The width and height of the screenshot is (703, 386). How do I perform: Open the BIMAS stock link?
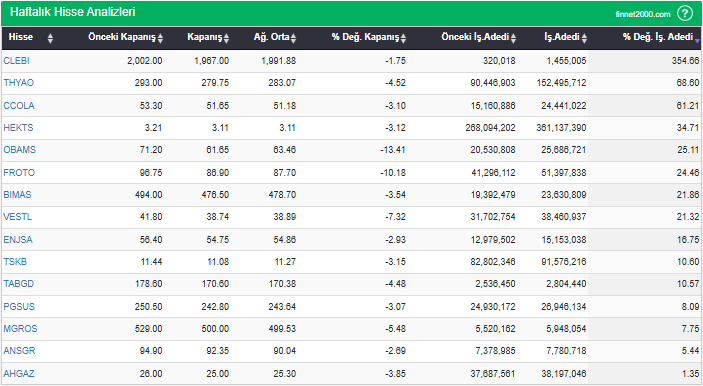pyautogui.click(x=17, y=194)
